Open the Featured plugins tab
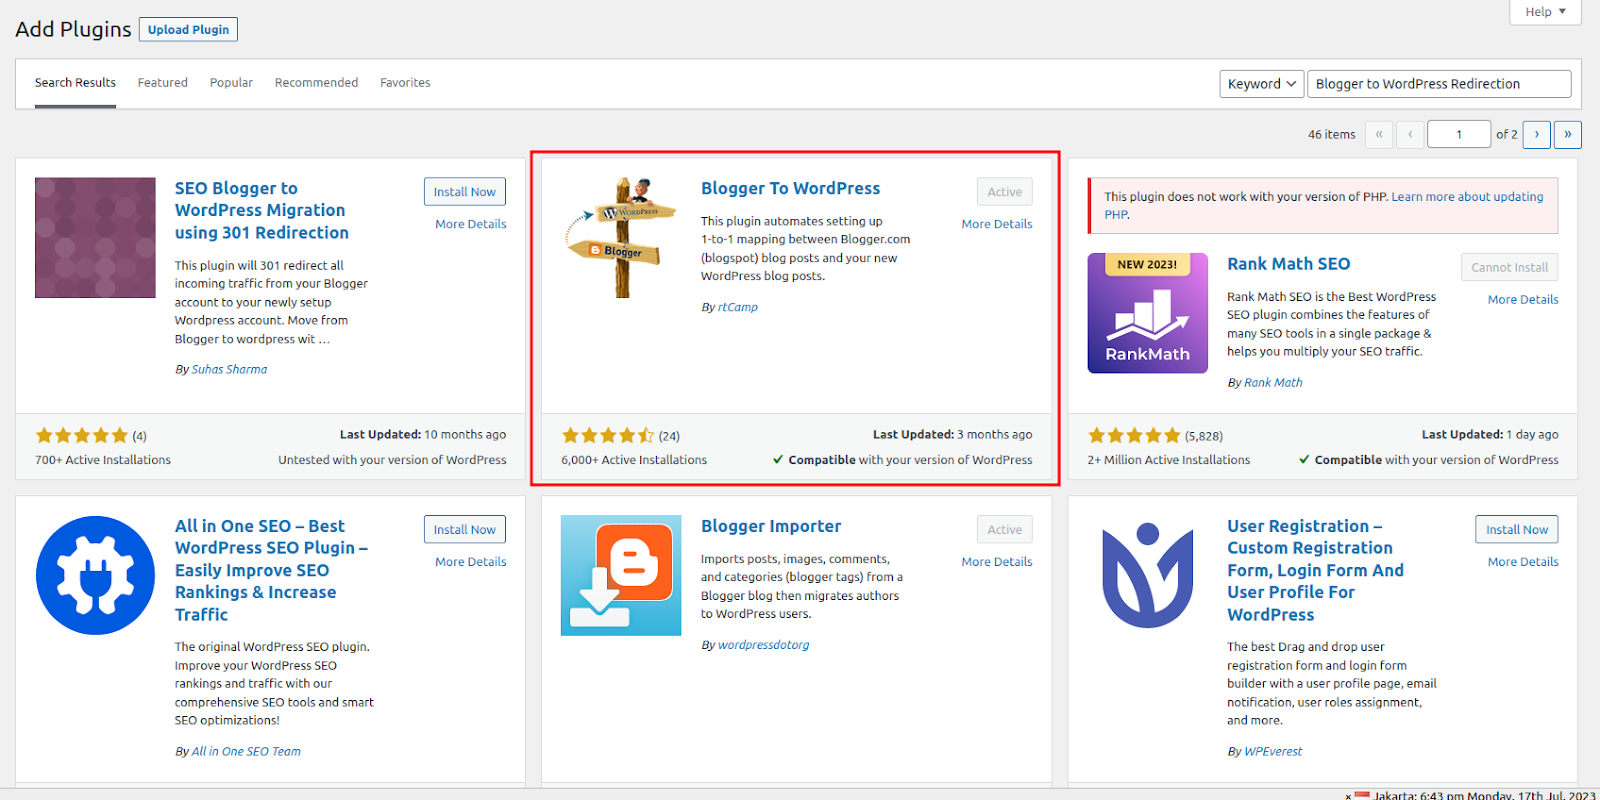The height and width of the screenshot is (800, 1600). pyautogui.click(x=163, y=83)
